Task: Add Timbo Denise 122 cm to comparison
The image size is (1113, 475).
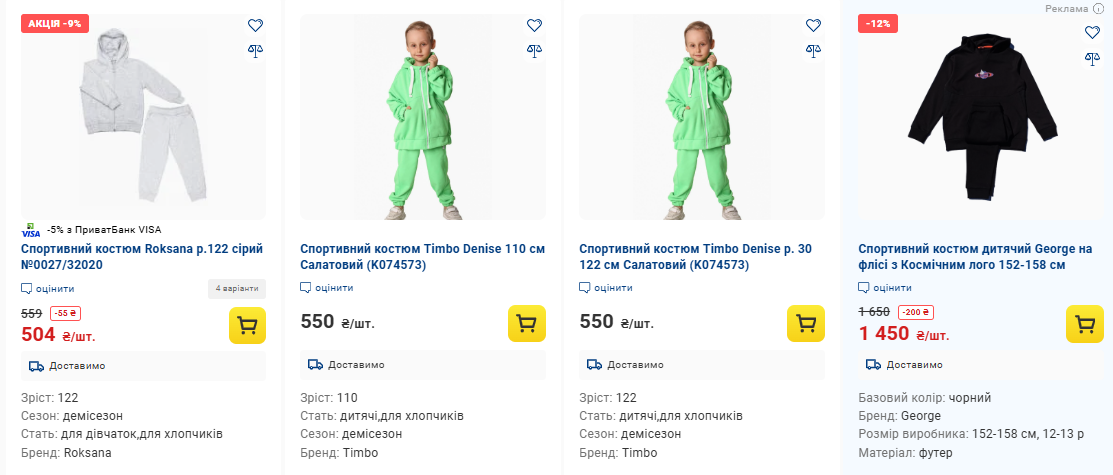Action: (x=813, y=49)
